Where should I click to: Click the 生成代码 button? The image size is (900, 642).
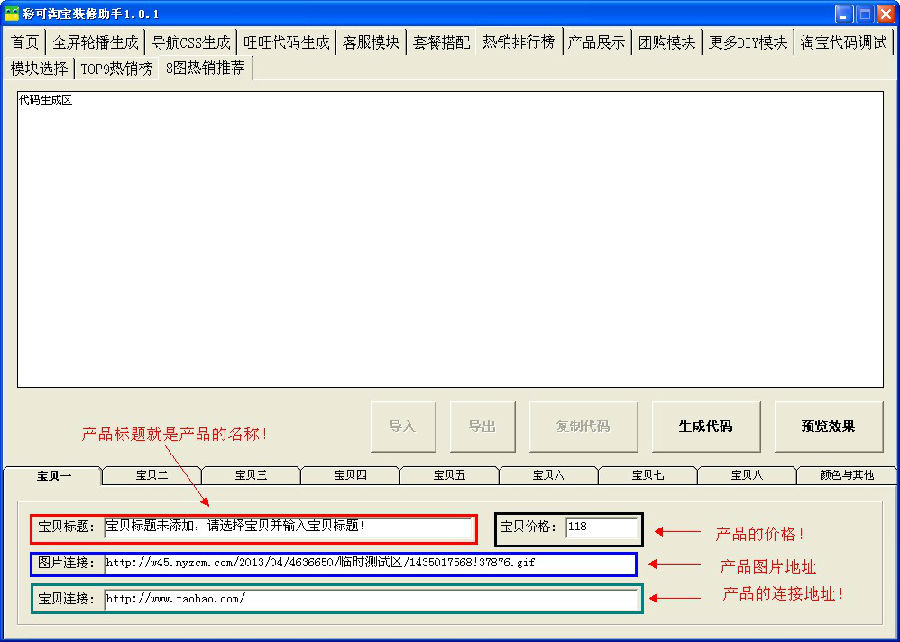[x=706, y=426]
